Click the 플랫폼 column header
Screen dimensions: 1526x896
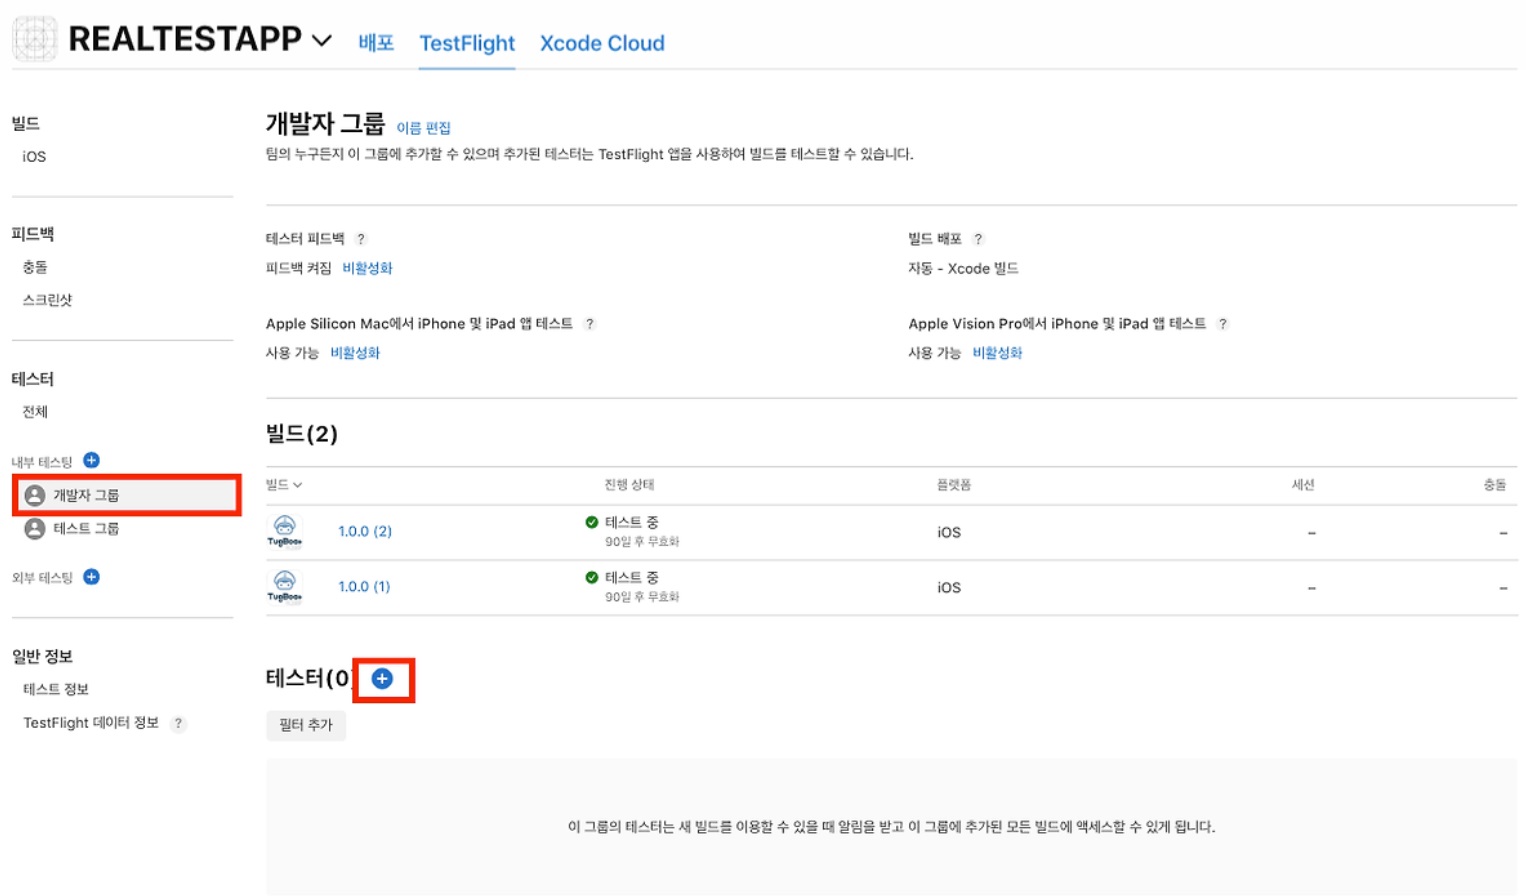click(954, 485)
